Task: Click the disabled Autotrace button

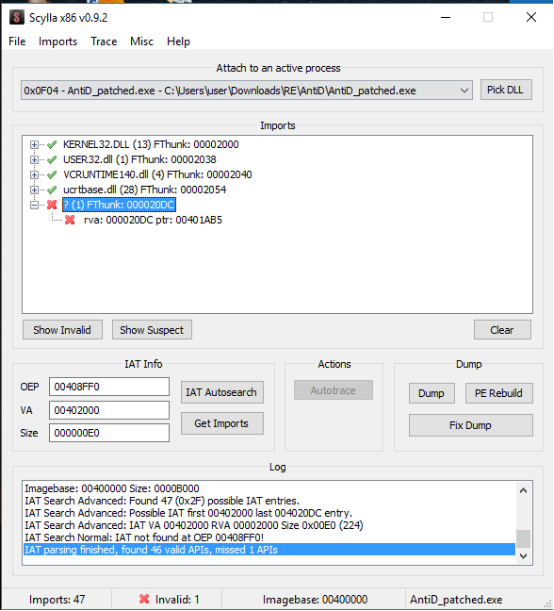Action: coord(333,390)
